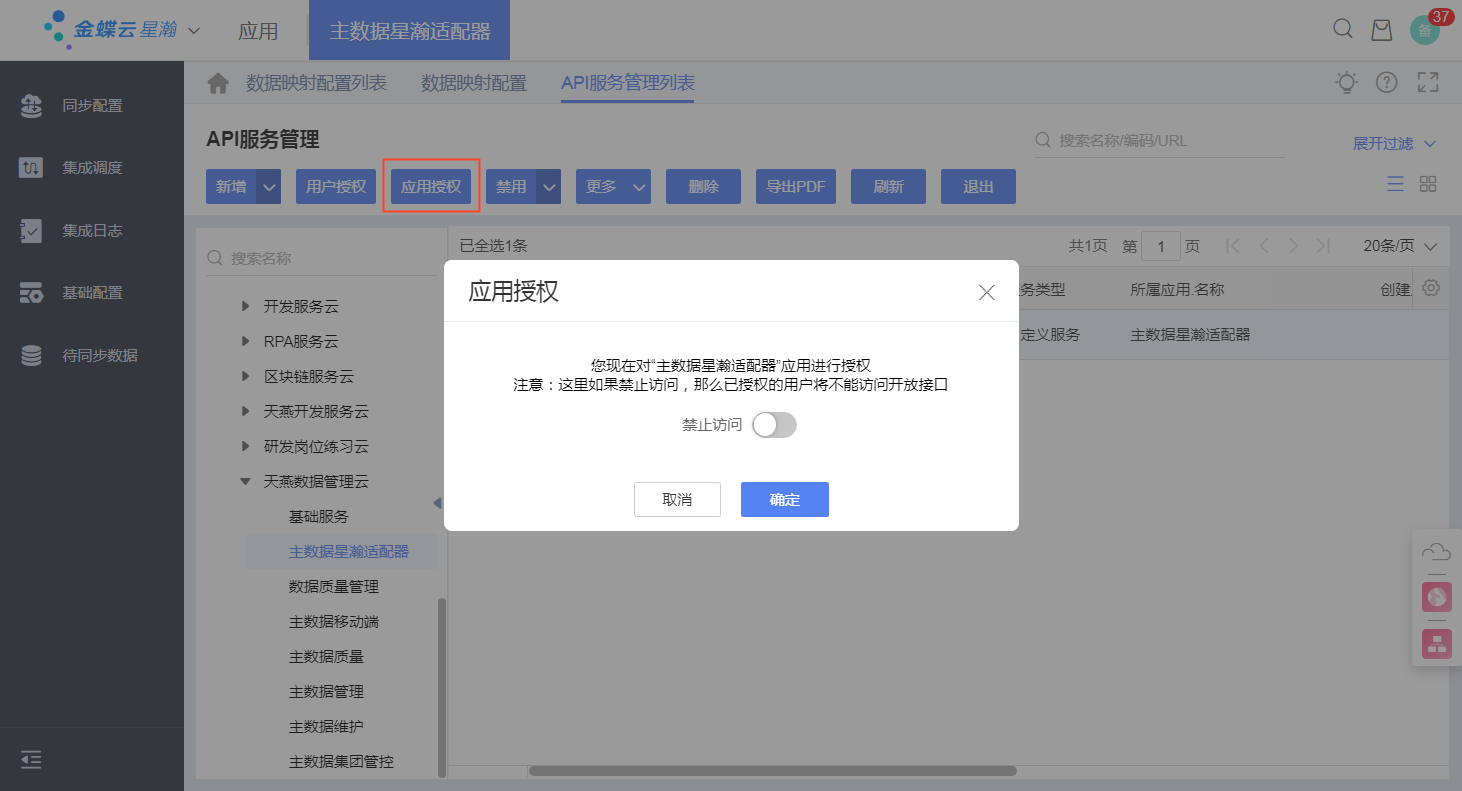1462x791 pixels.
Task: Click 确定 to confirm authorization
Action: tap(785, 500)
